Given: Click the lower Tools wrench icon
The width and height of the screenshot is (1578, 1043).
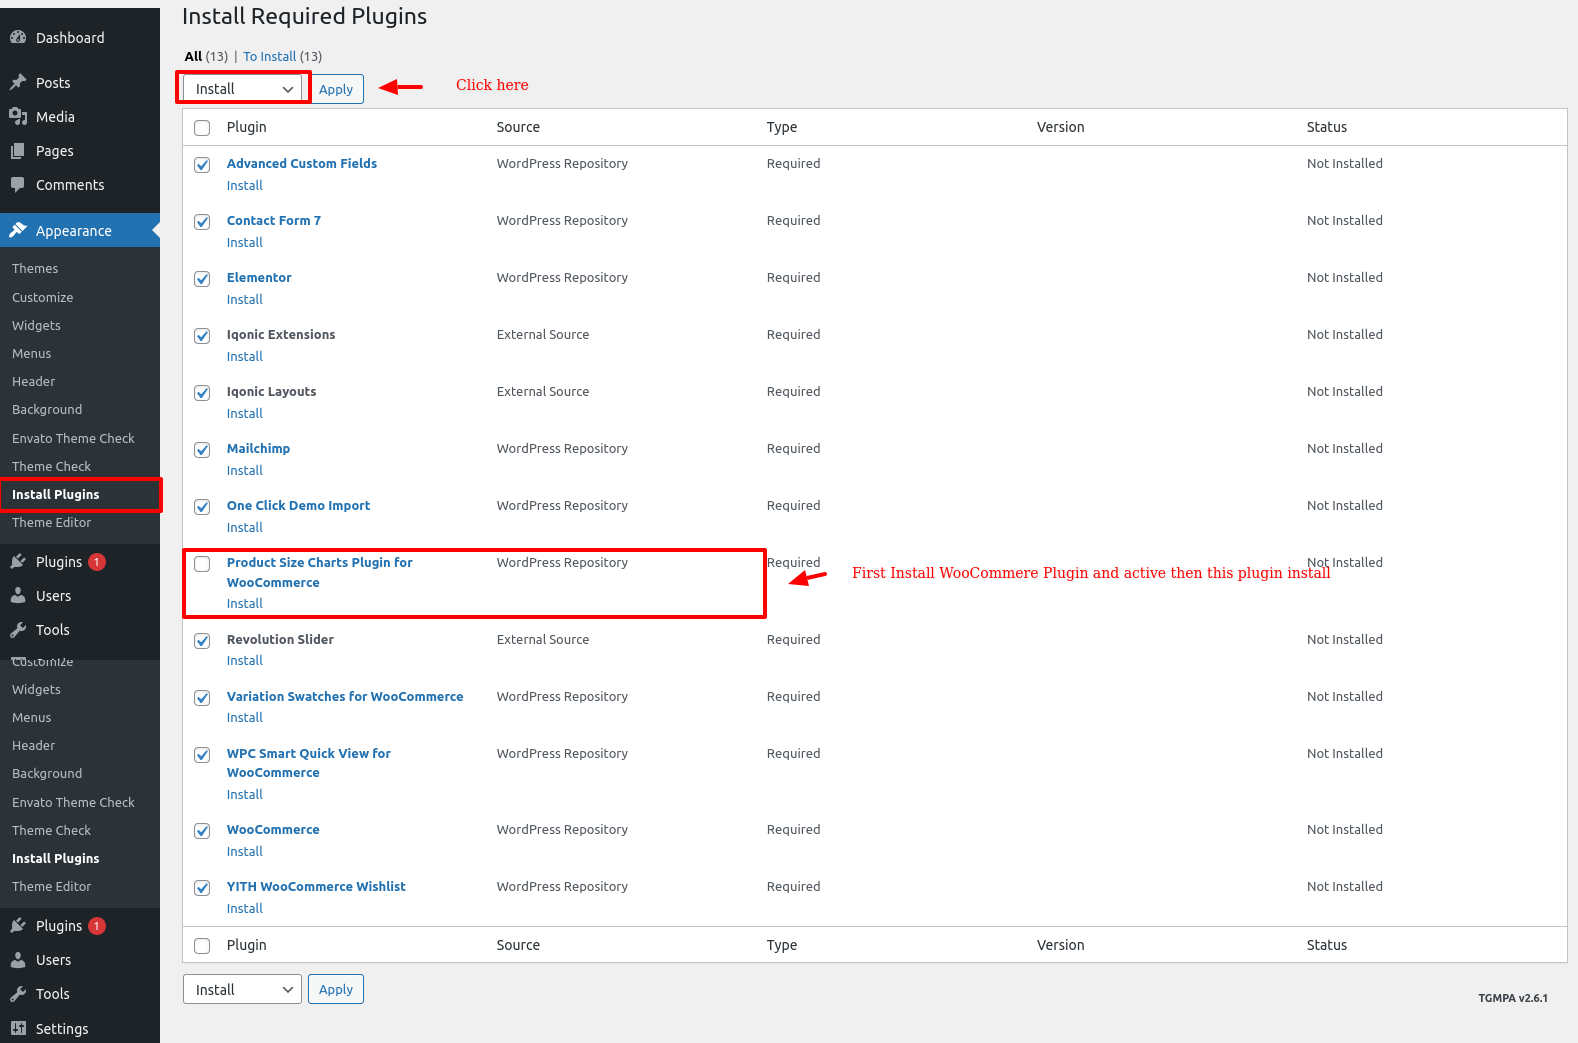Looking at the screenshot, I should click(x=18, y=993).
